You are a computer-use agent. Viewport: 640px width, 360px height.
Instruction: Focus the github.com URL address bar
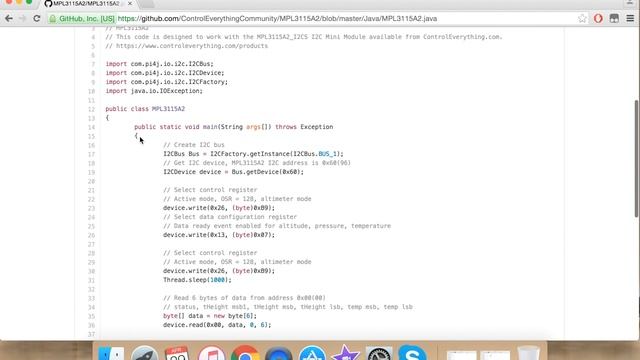[x=277, y=19]
